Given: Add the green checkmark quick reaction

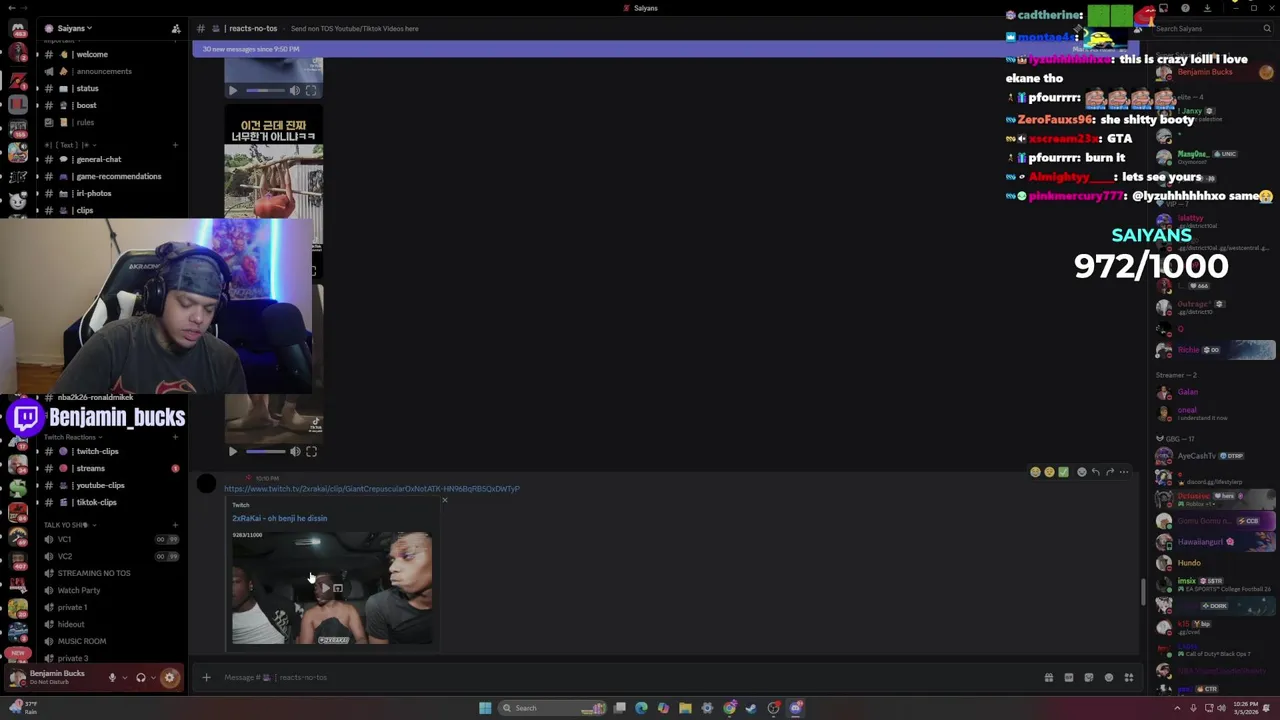Looking at the screenshot, I should (x=1063, y=472).
